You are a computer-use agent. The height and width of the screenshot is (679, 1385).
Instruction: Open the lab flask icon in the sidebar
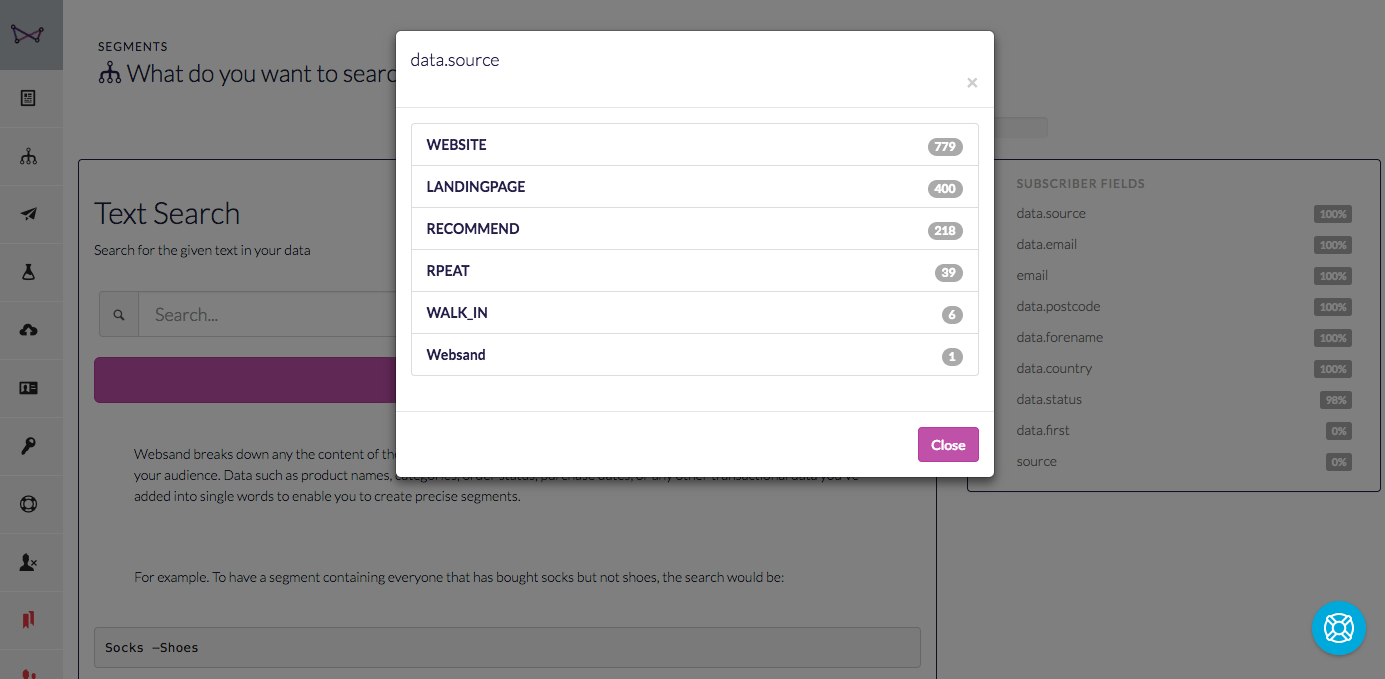(28, 272)
